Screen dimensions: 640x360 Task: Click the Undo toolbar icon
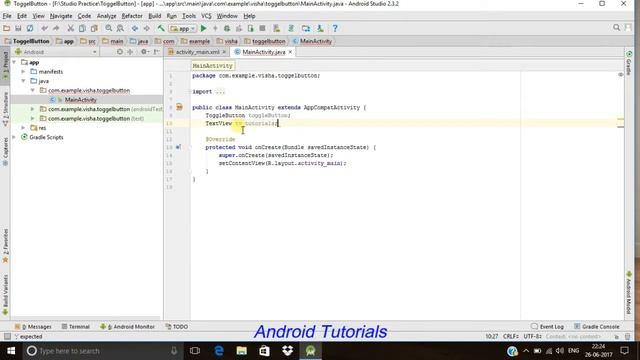coord(44,28)
